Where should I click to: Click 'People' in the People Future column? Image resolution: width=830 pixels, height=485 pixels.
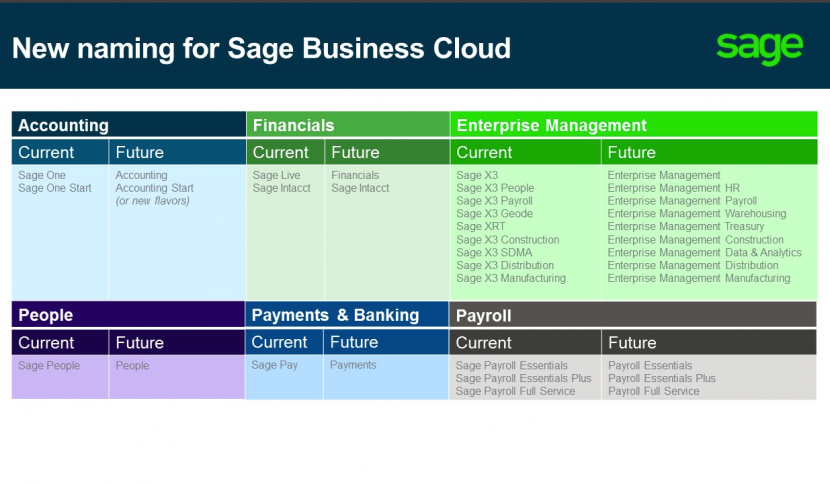click(132, 365)
